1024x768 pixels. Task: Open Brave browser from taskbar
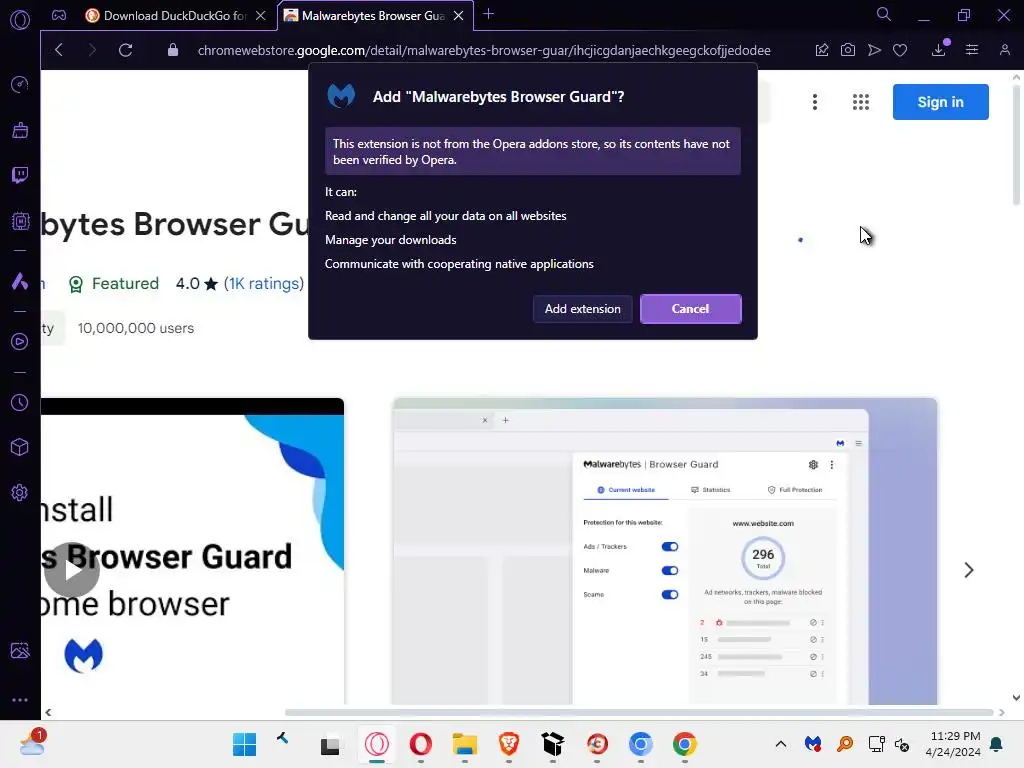[509, 744]
